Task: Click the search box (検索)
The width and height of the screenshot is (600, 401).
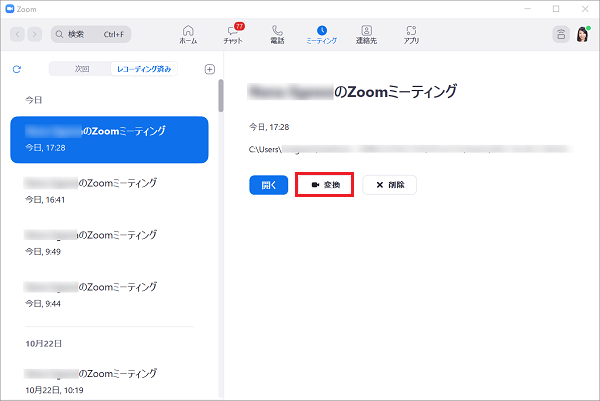Action: 91,34
